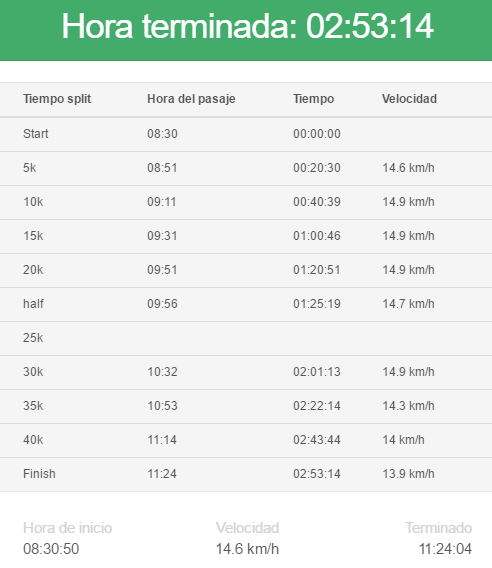Click the Velocidad column header
492x568 pixels.
409,99
